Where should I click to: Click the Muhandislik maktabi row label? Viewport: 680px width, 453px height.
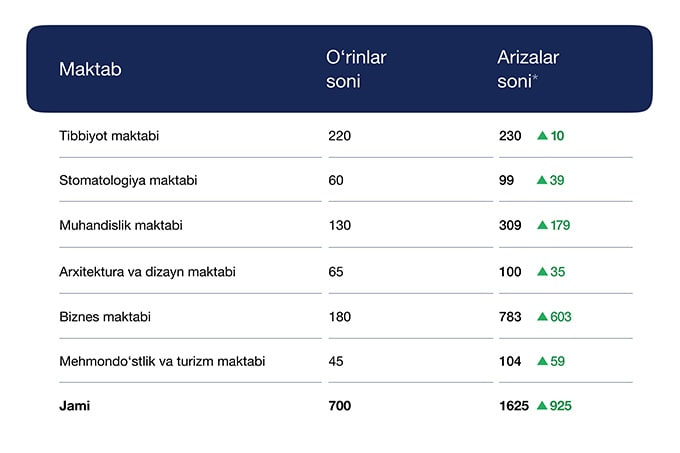(120, 225)
